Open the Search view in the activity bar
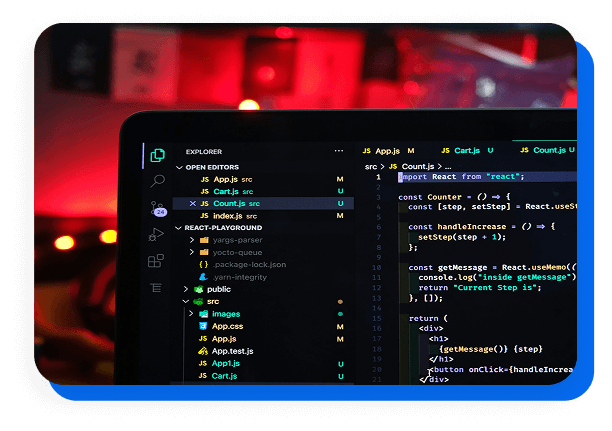Viewport: 612px width, 431px height. point(158,181)
